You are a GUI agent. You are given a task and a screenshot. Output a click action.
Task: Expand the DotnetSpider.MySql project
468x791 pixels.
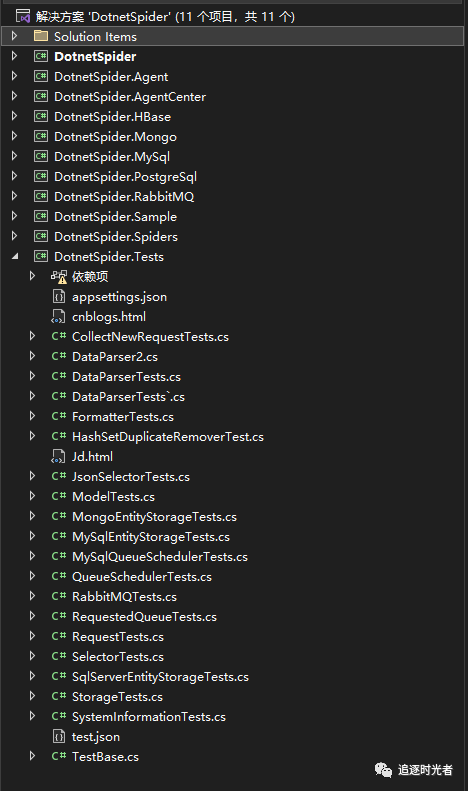(x=14, y=156)
